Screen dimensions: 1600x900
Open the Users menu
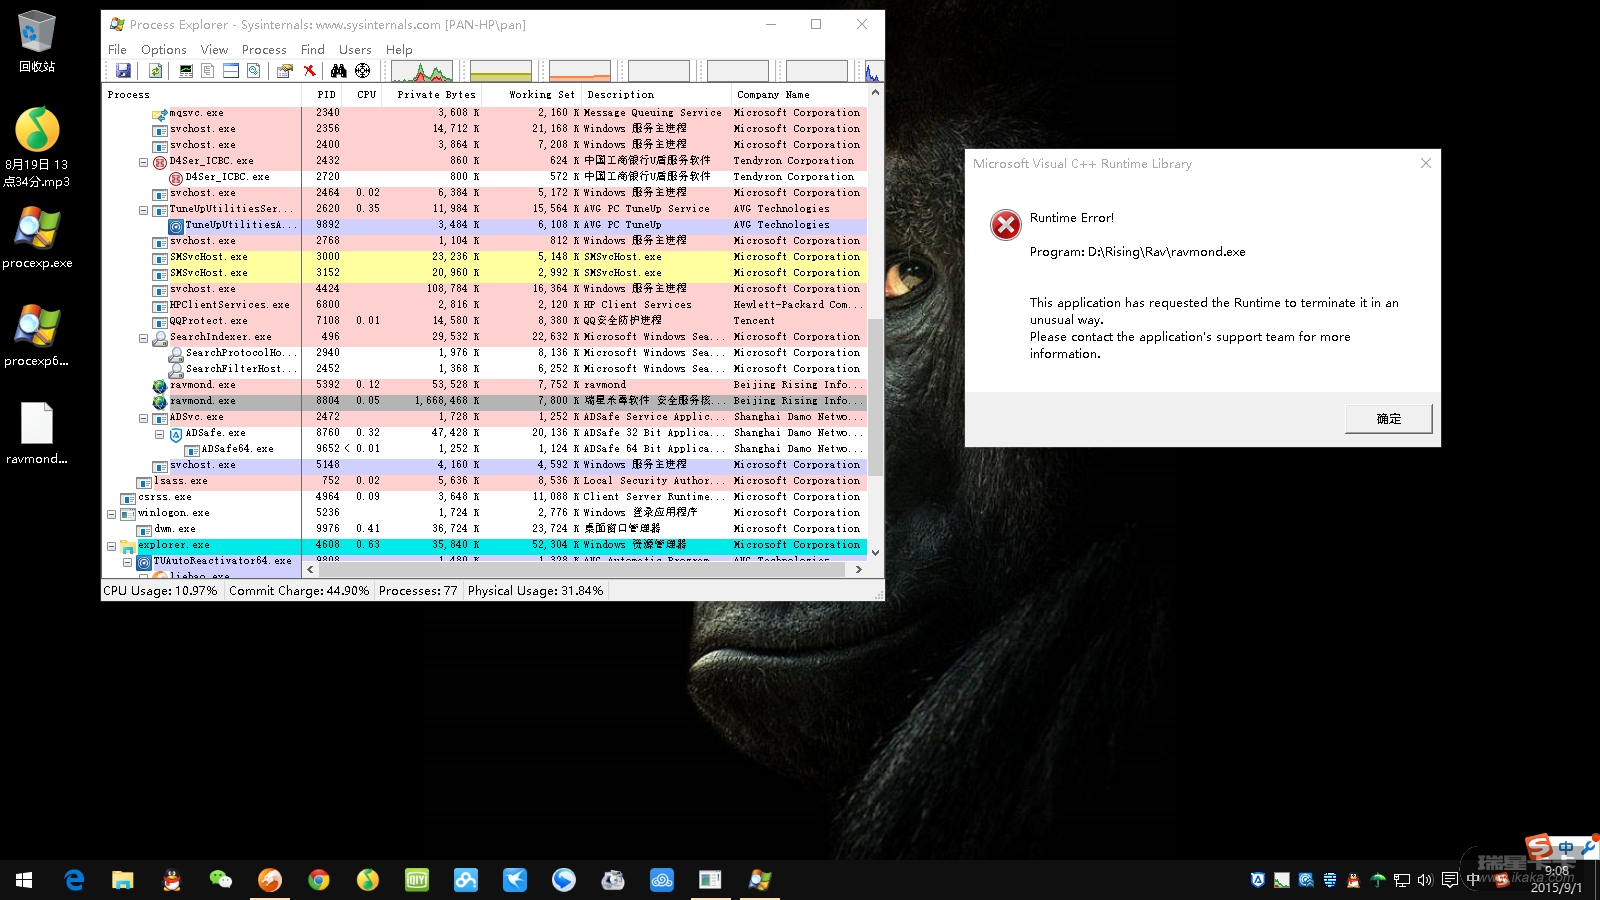coord(355,49)
